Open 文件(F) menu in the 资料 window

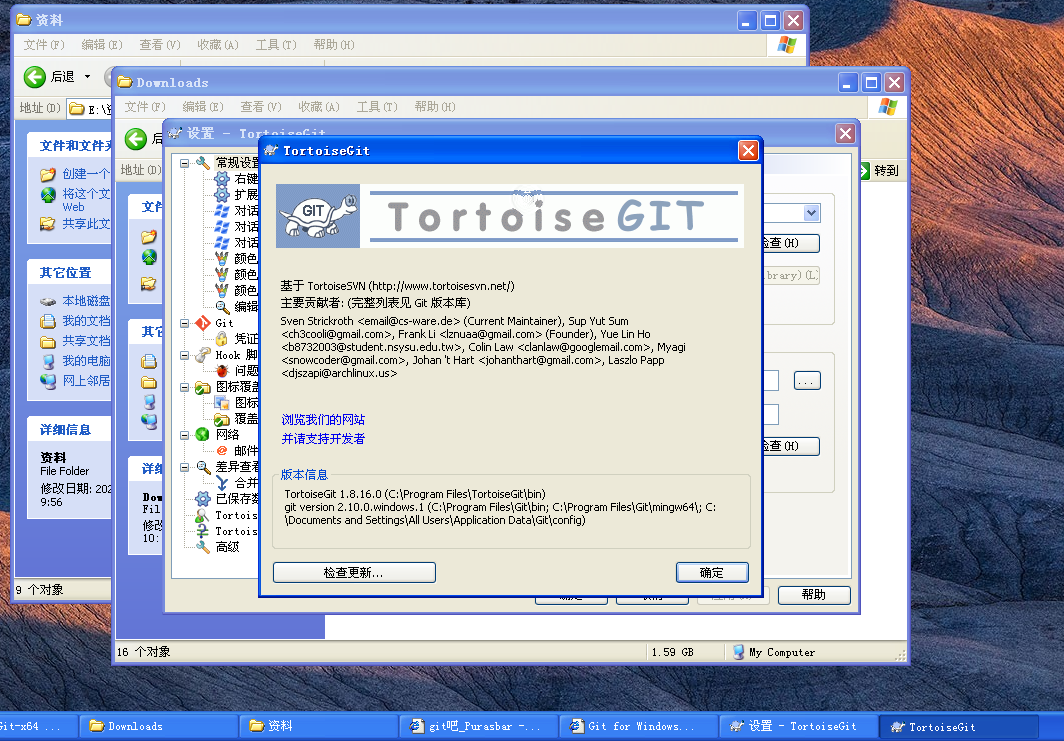[44, 45]
